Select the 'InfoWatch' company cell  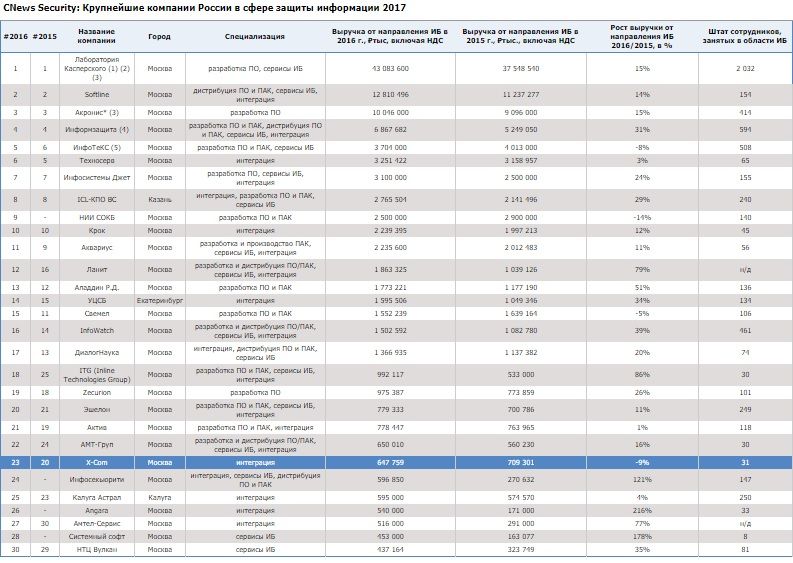click(97, 330)
